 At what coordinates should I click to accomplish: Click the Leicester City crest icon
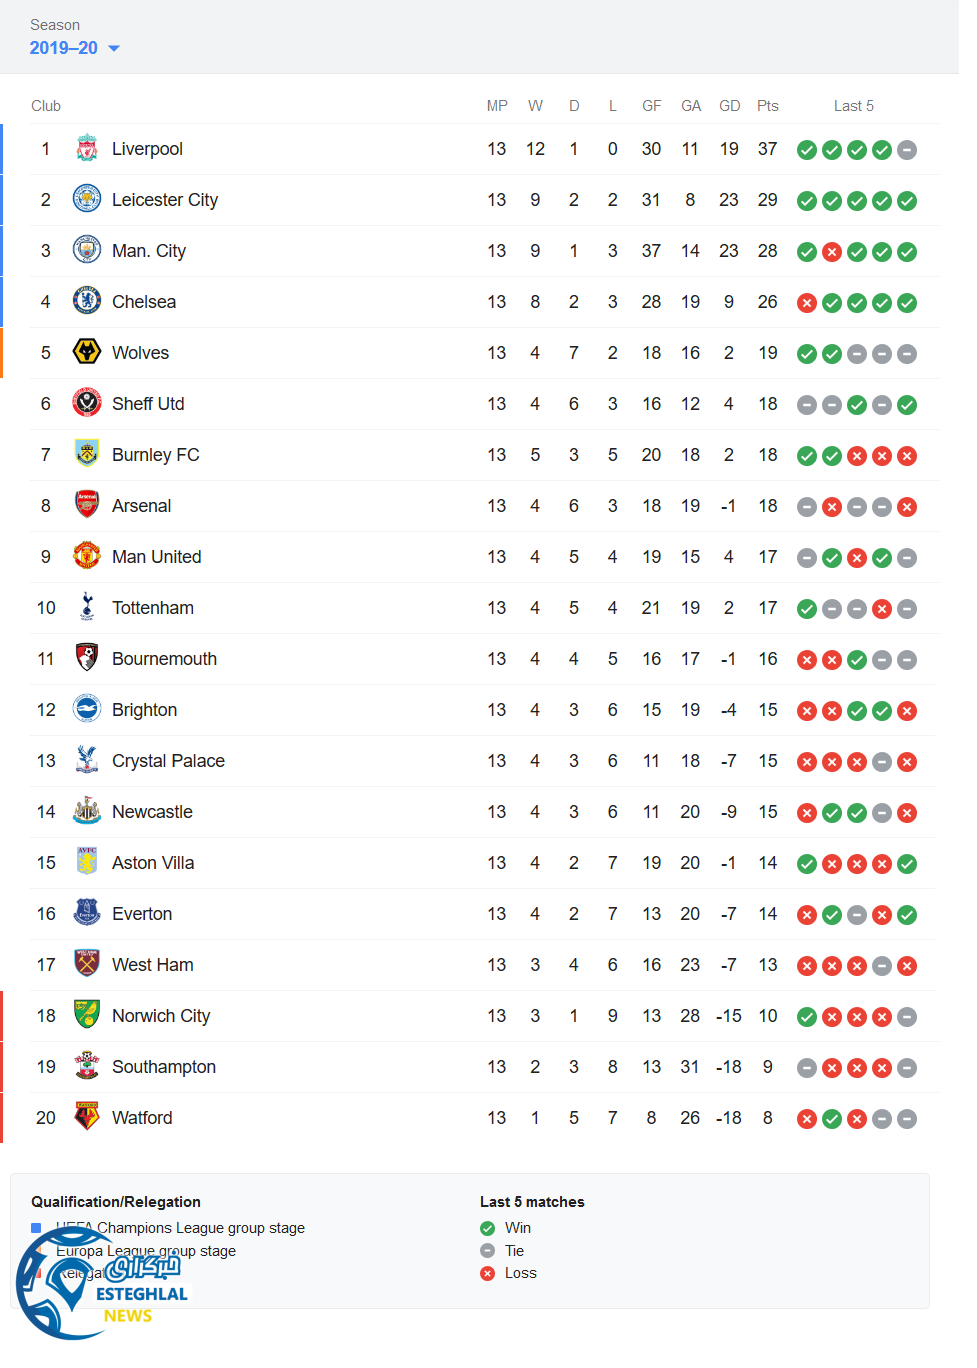(x=87, y=200)
